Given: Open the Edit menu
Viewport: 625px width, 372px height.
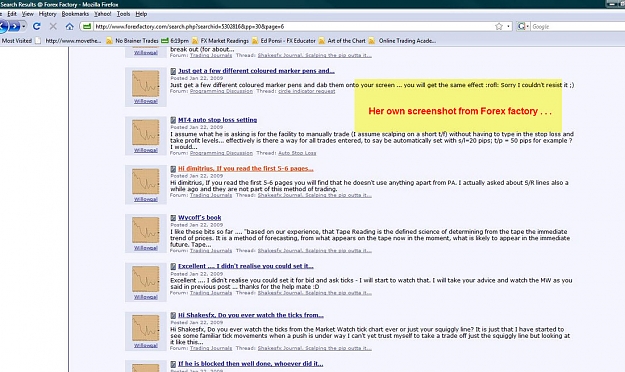Looking at the screenshot, I should (x=12, y=14).
